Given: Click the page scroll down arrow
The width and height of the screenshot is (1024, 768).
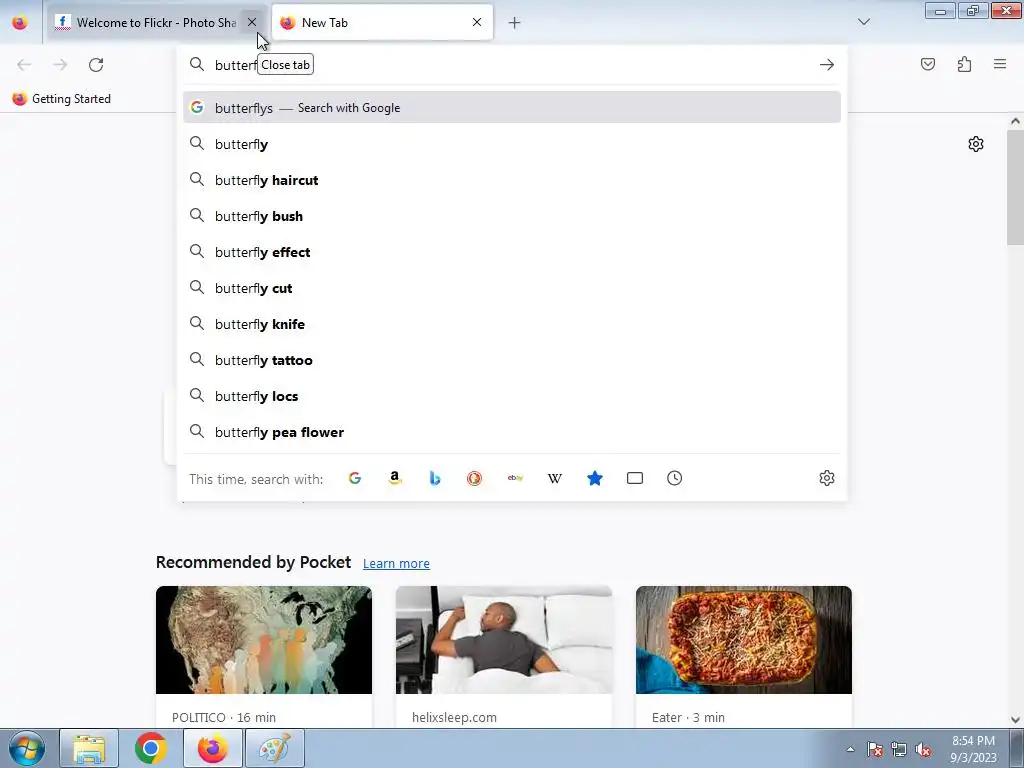Looking at the screenshot, I should [x=1015, y=720].
